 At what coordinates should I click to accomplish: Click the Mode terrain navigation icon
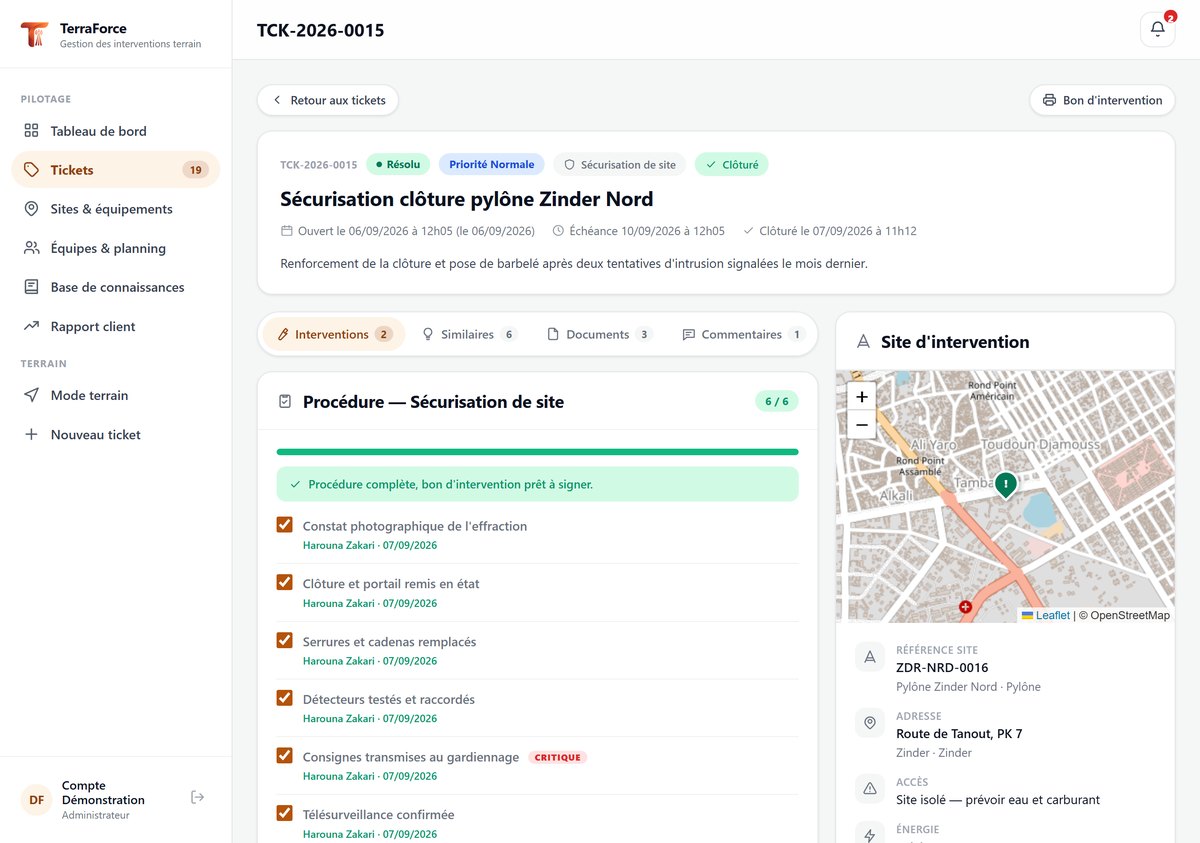click(x=31, y=395)
